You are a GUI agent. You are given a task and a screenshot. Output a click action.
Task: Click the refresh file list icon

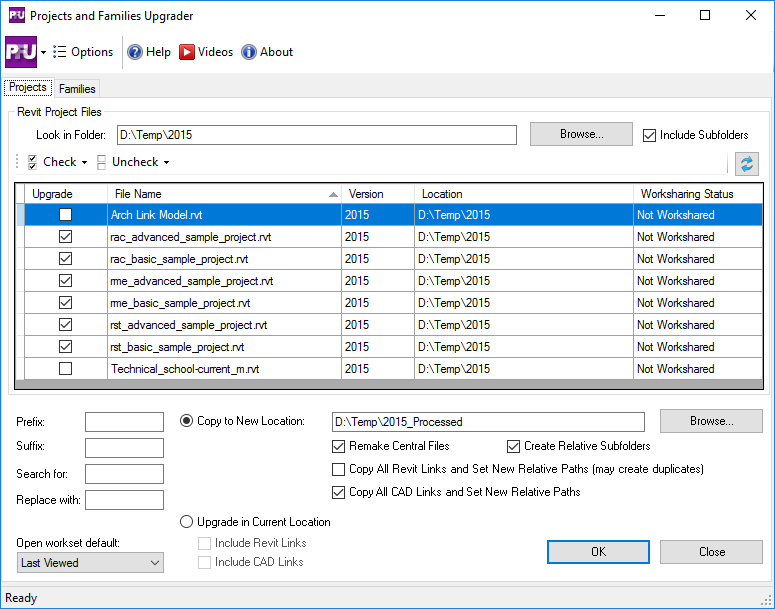click(x=746, y=164)
